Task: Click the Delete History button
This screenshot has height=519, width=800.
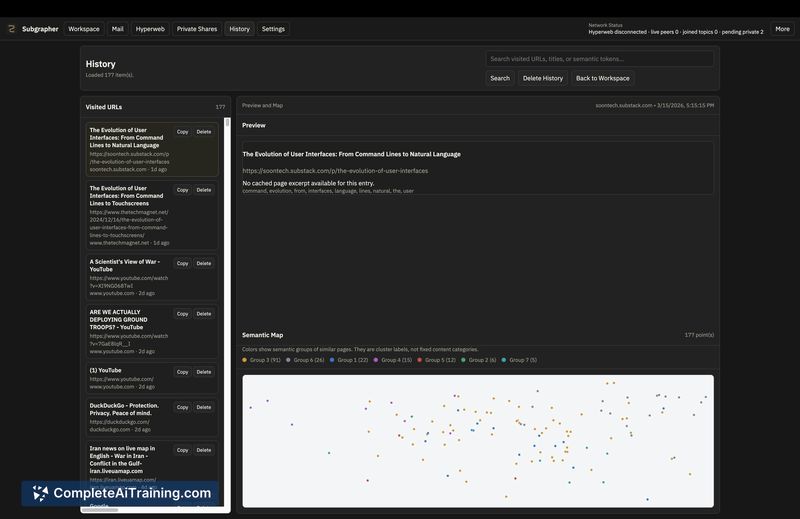Action: click(x=542, y=78)
